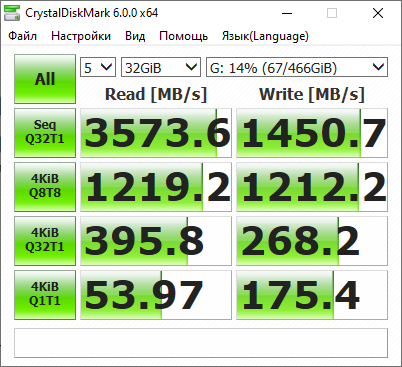Screen dimensions: 402x367
Task: Minimize the CrystalDiskMark window
Action: point(287,13)
